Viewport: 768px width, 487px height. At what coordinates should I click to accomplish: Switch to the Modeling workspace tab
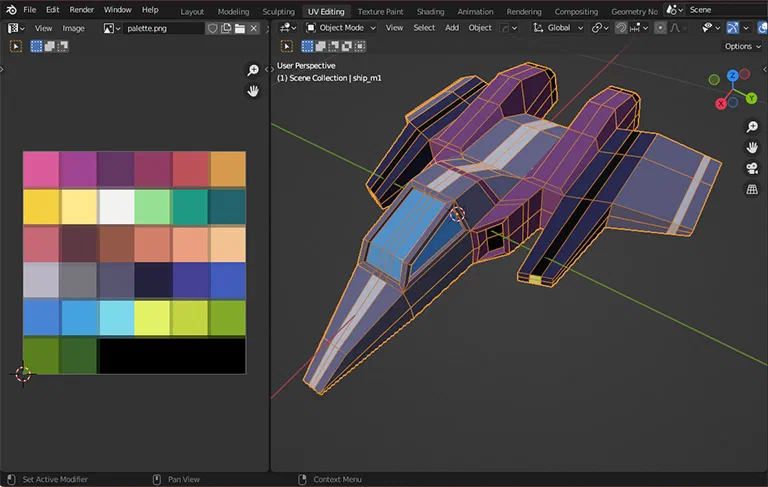pyautogui.click(x=233, y=11)
